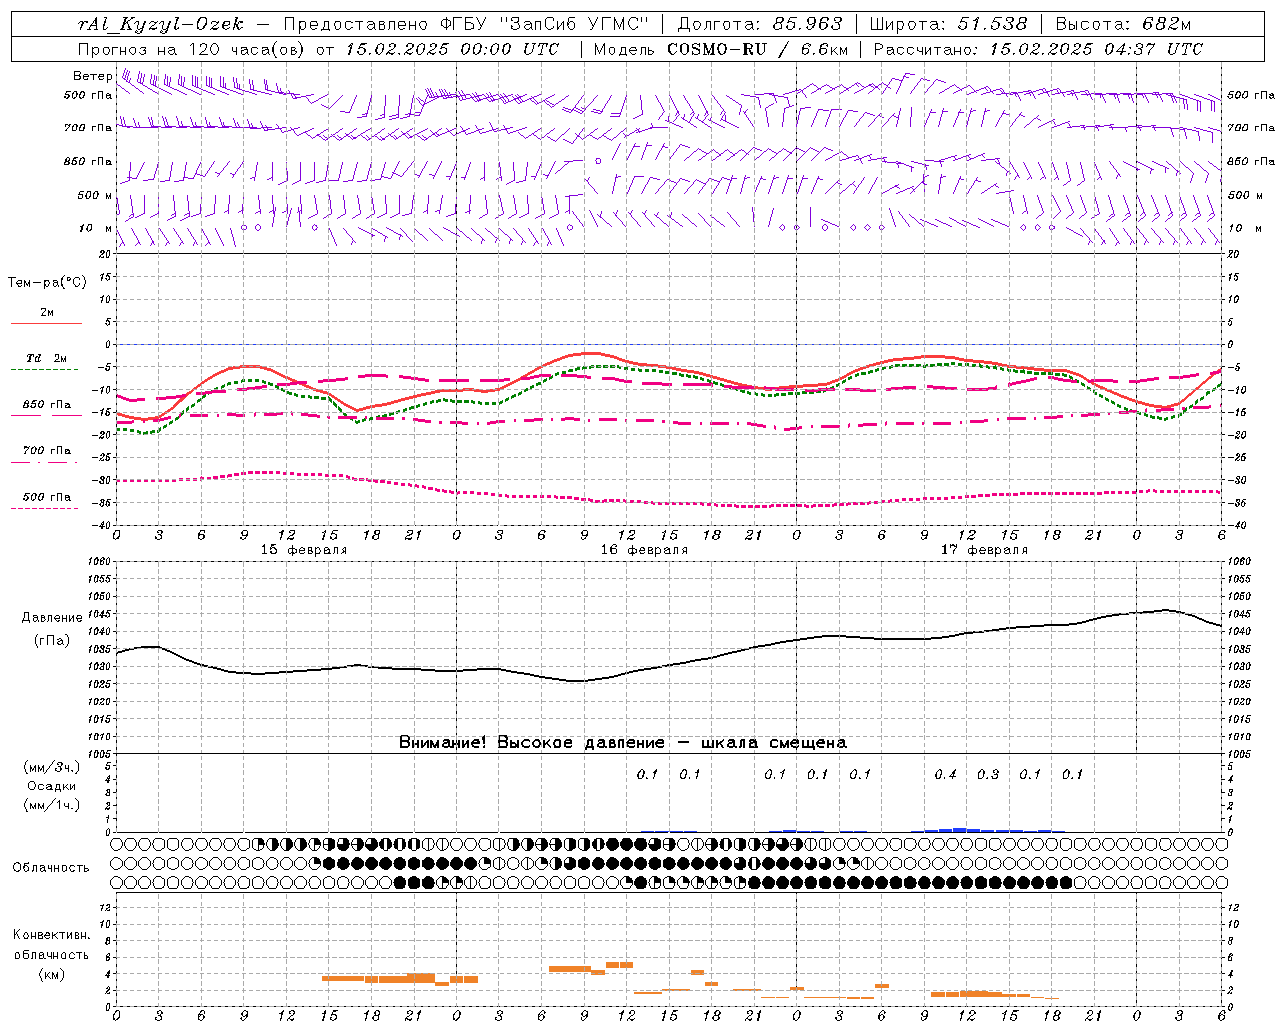
Task: Click the 16 февраля date label
Action: 644,550
